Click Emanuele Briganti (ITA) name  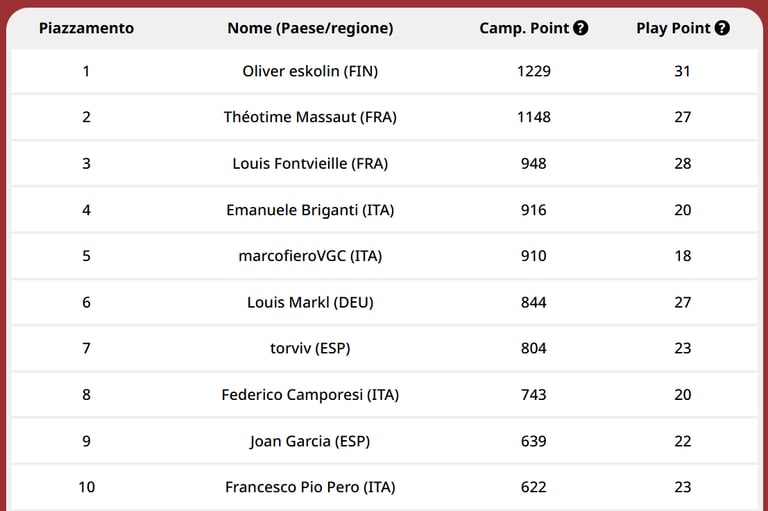[310, 210]
